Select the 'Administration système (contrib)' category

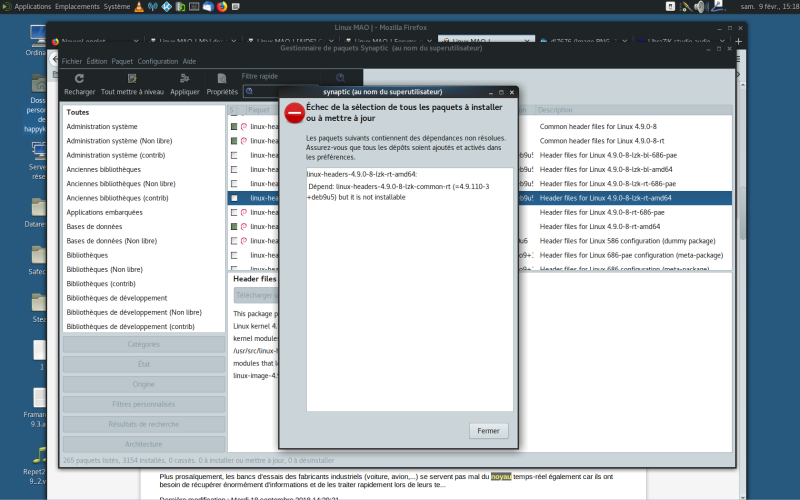click(144, 155)
